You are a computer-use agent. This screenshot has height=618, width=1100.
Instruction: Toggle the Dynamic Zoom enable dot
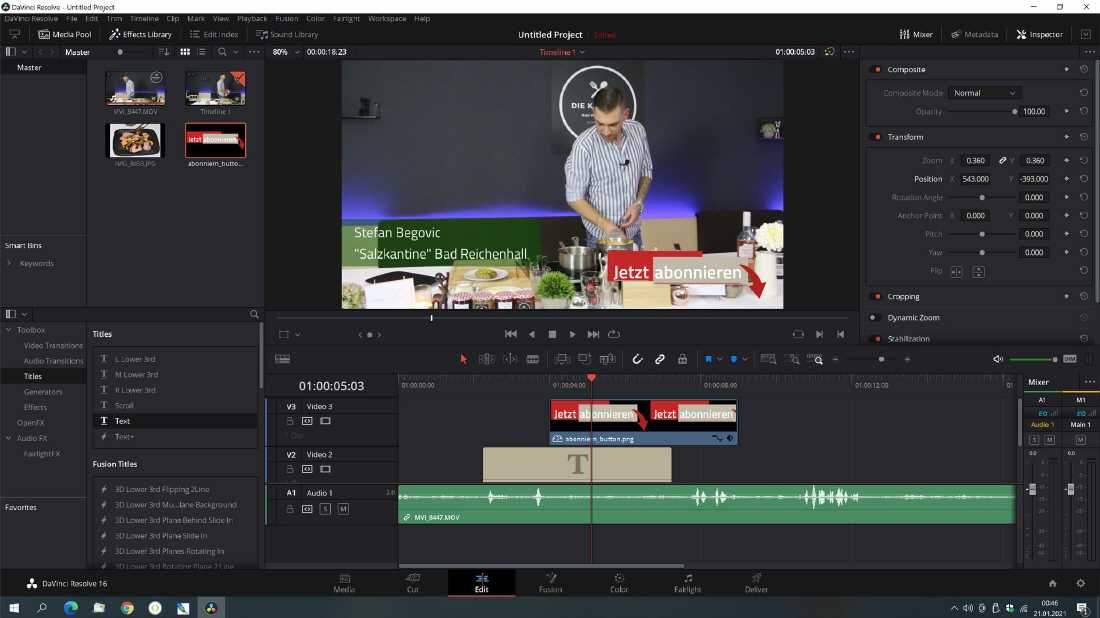click(873, 318)
